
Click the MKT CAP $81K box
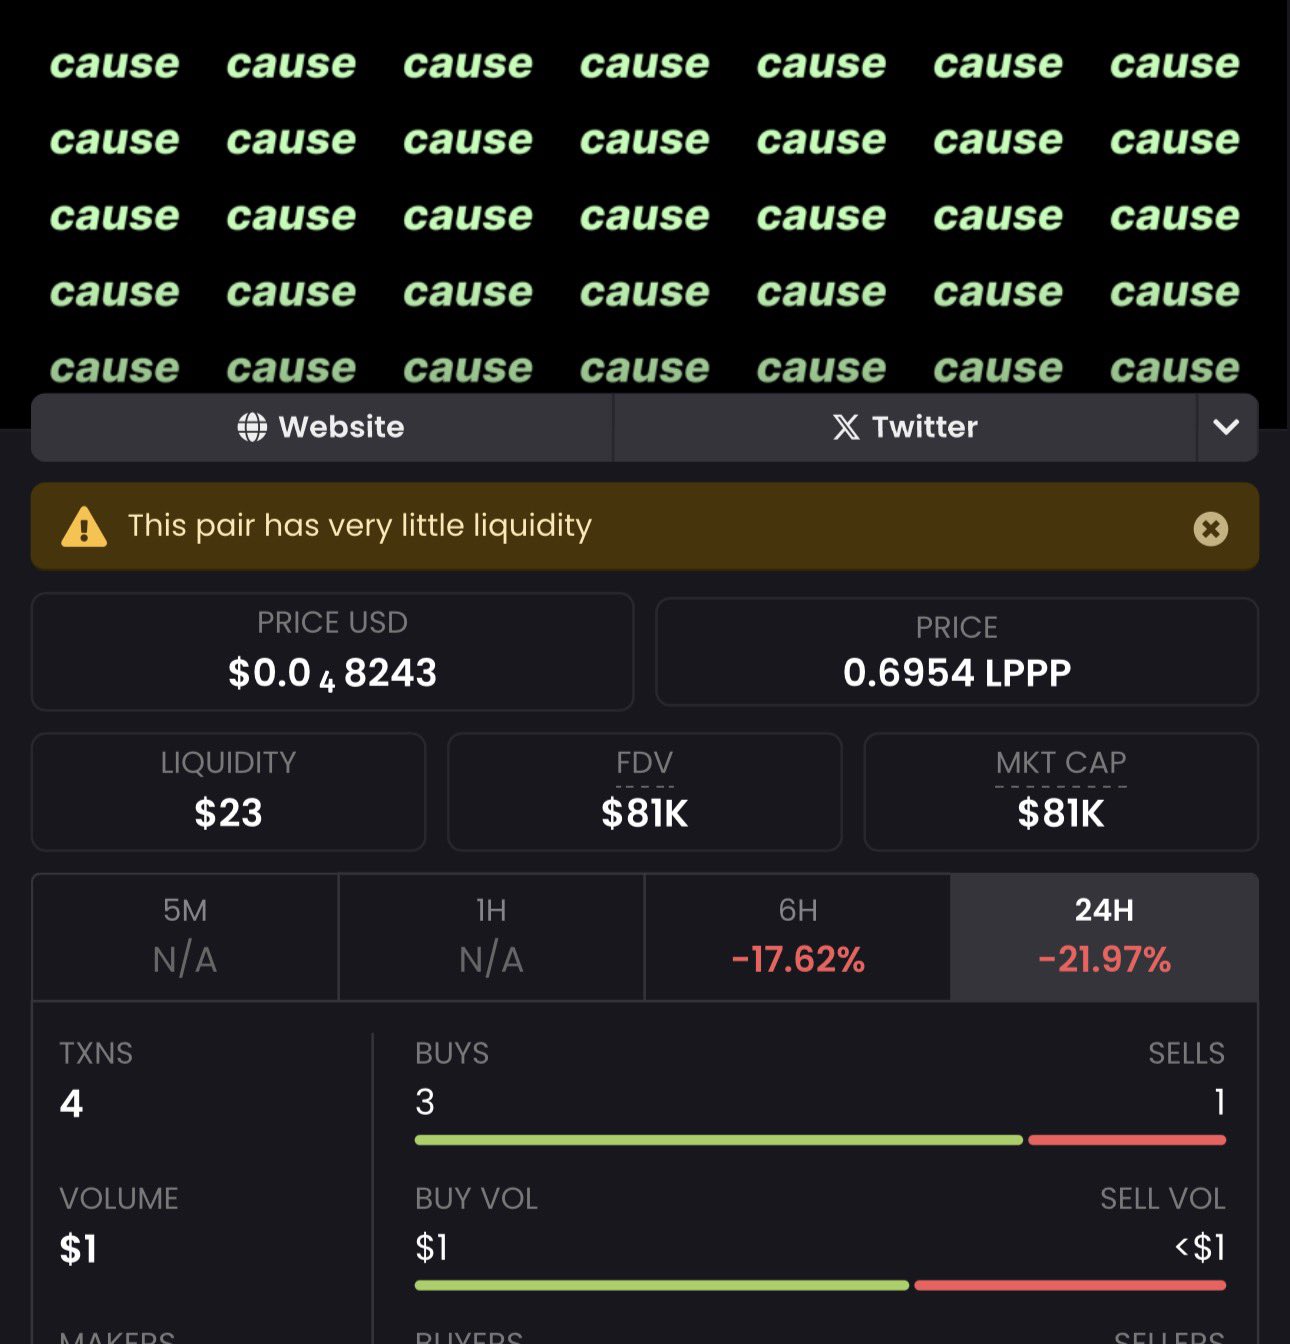pos(1060,792)
